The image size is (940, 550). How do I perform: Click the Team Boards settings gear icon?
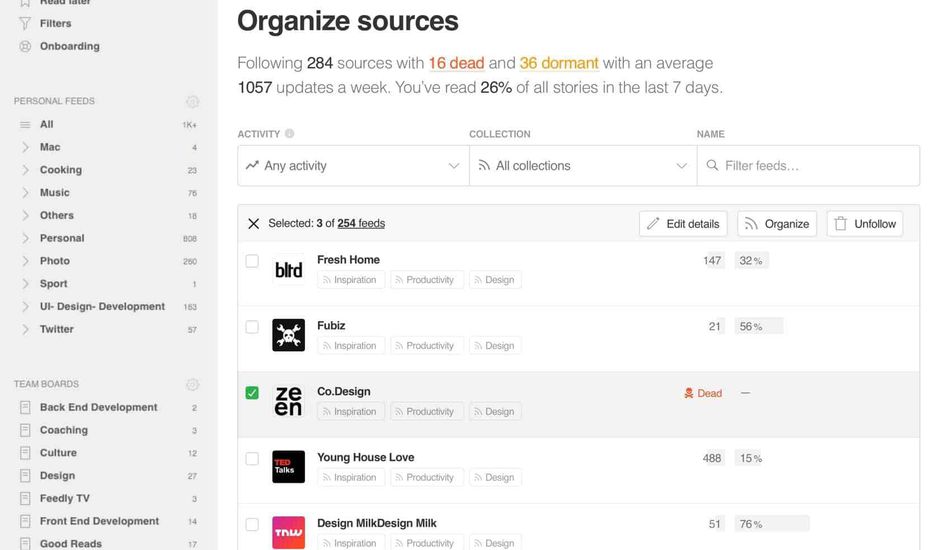[192, 385]
